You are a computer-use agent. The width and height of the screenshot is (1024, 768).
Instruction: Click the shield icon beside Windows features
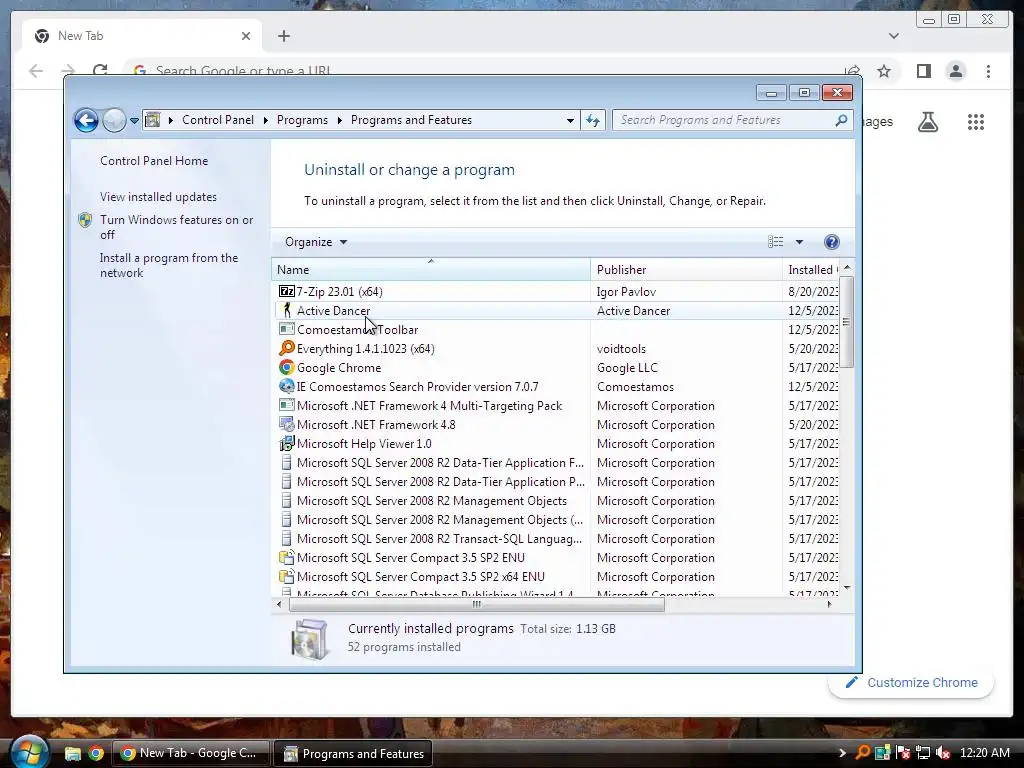point(86,220)
